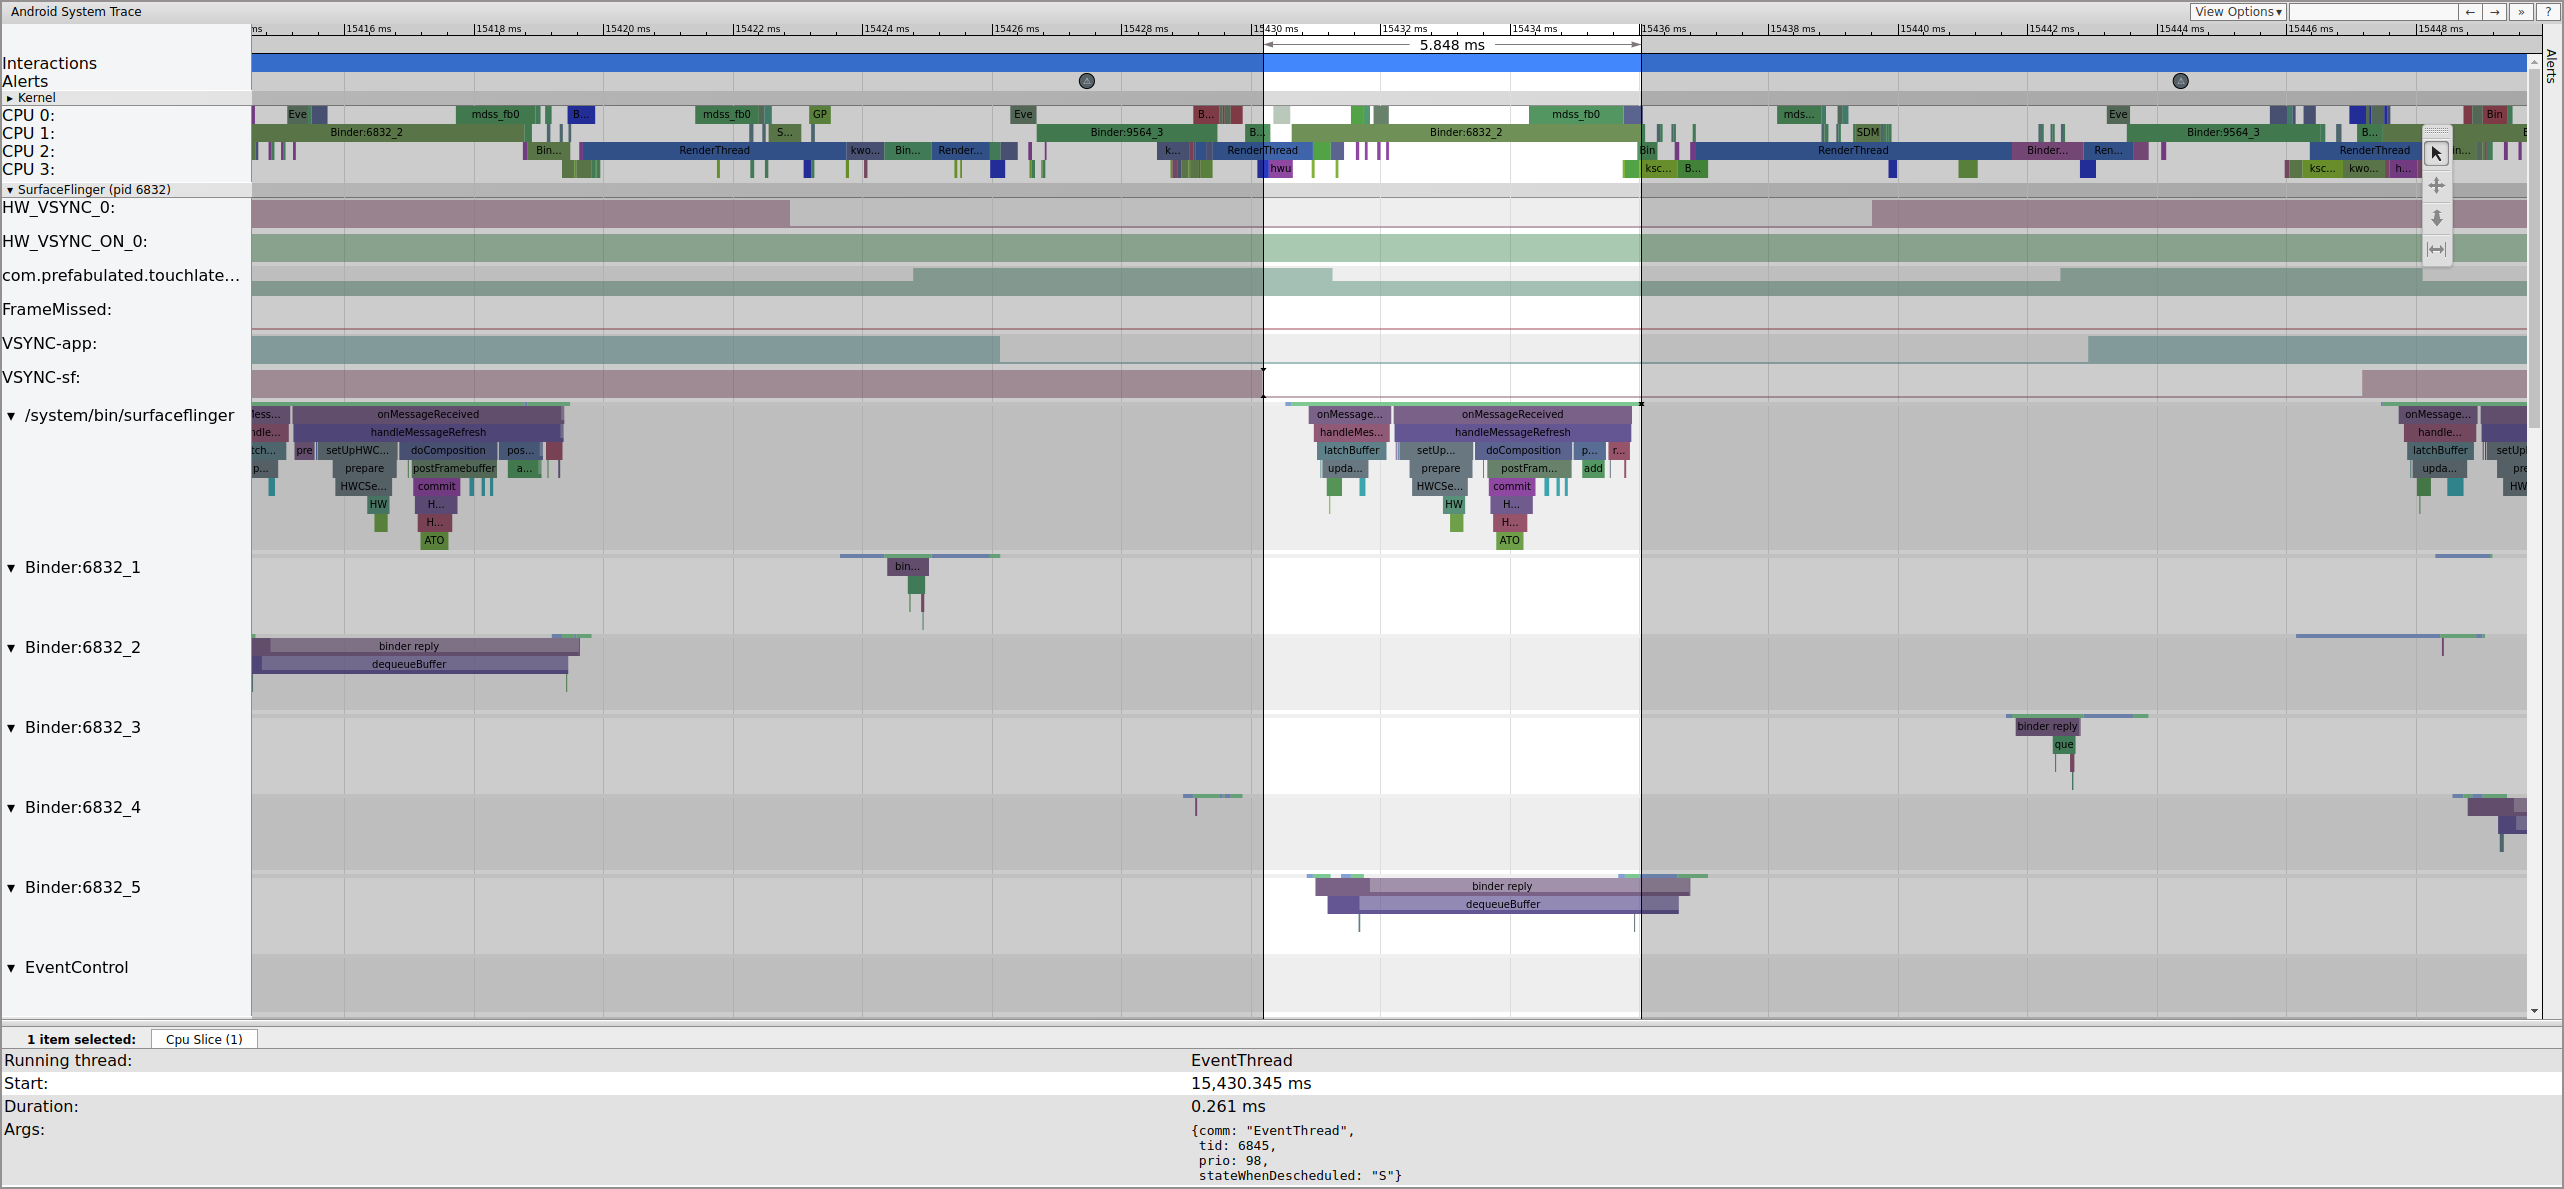
Task: Select the vertical zoom tool
Action: [x=2436, y=218]
